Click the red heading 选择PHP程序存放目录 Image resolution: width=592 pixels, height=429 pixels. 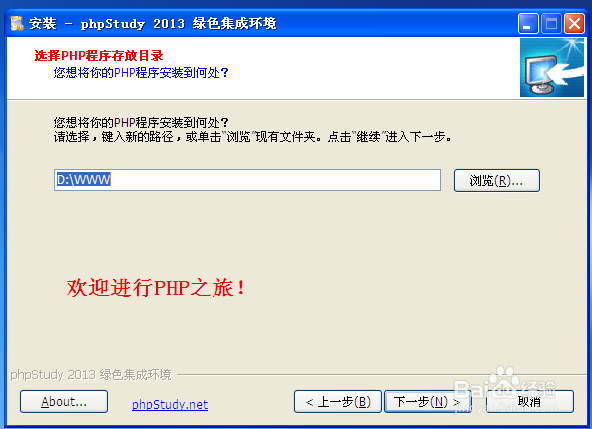coord(99,56)
